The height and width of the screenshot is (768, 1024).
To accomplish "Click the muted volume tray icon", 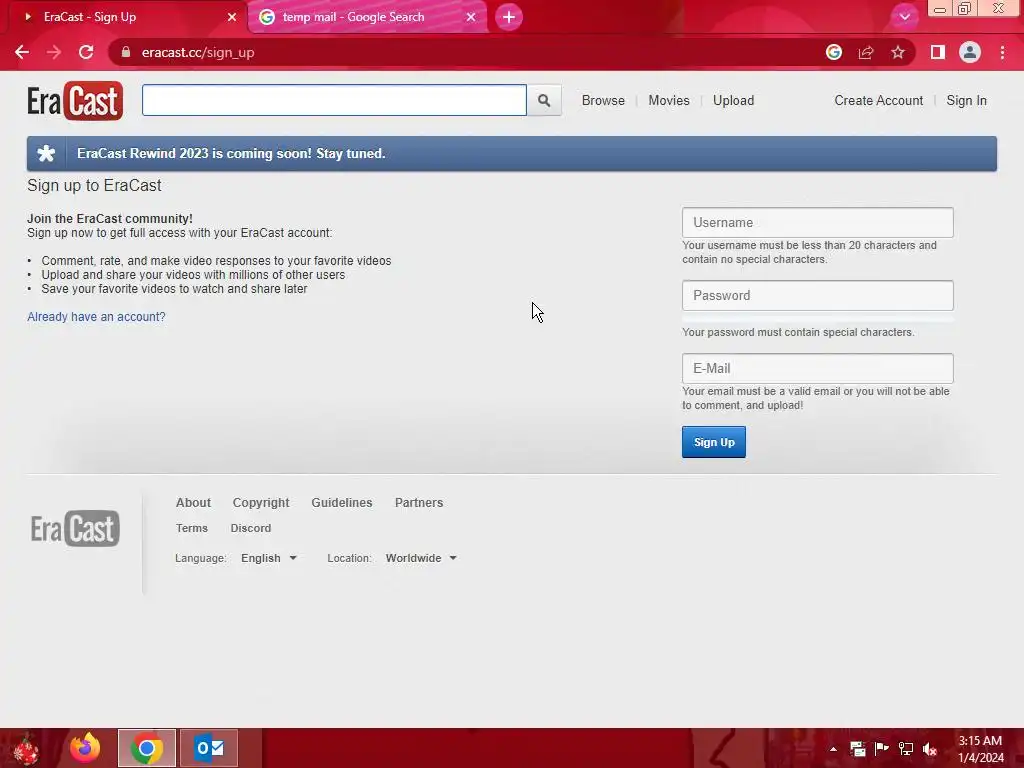I will [x=930, y=749].
